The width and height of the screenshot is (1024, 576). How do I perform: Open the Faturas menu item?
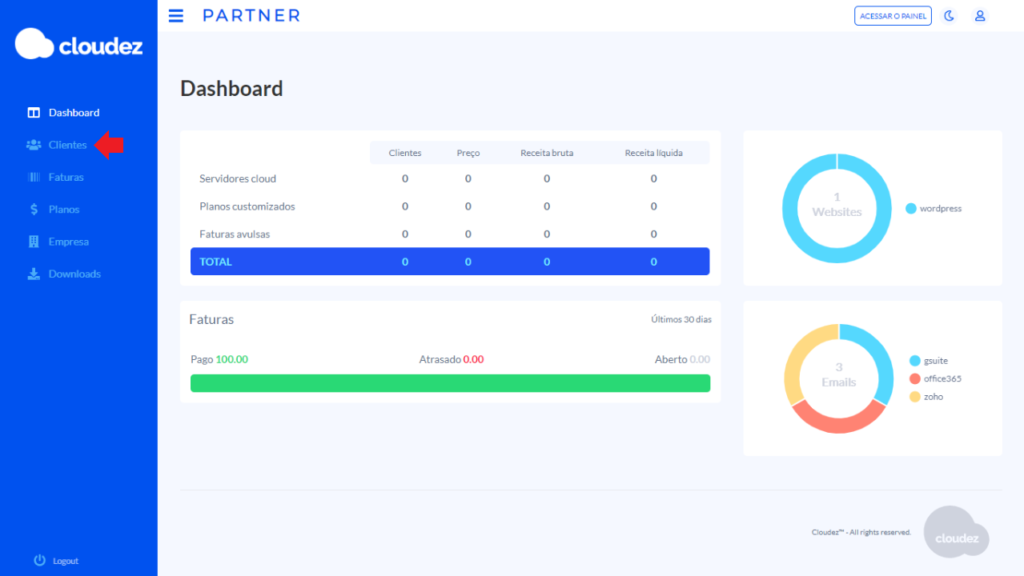coord(66,177)
